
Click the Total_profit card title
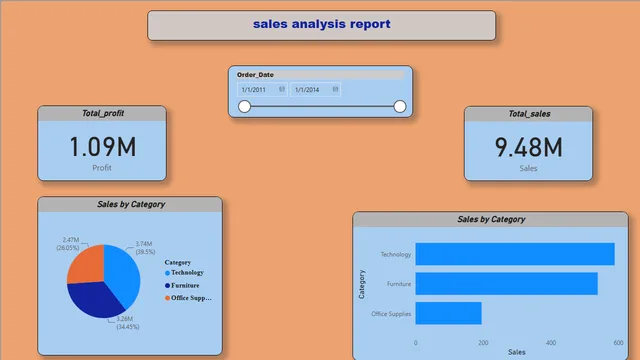coord(102,113)
